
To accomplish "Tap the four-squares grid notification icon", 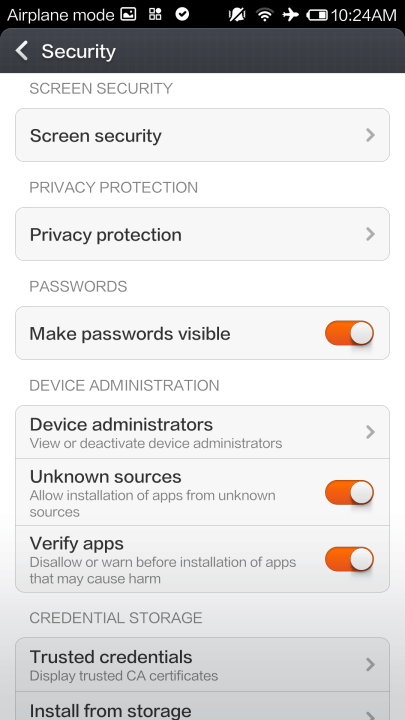I will click(x=155, y=15).
